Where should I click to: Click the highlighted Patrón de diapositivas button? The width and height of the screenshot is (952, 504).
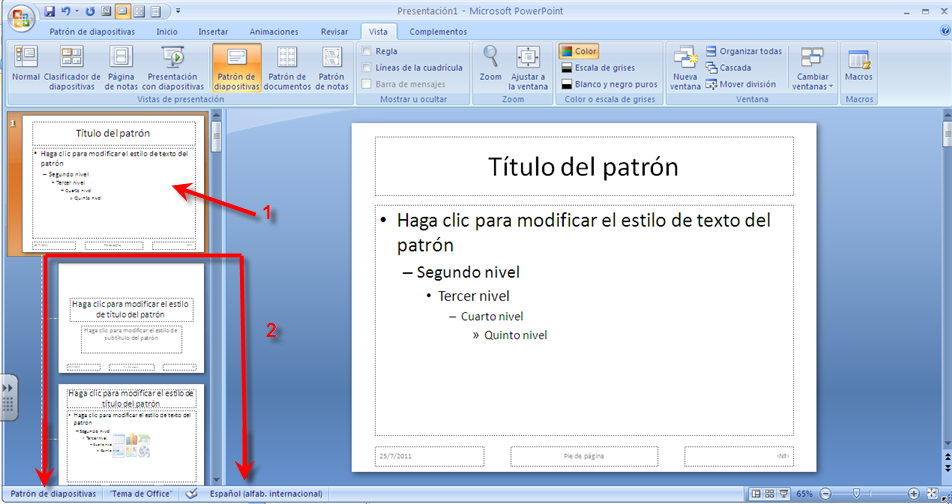pos(236,67)
